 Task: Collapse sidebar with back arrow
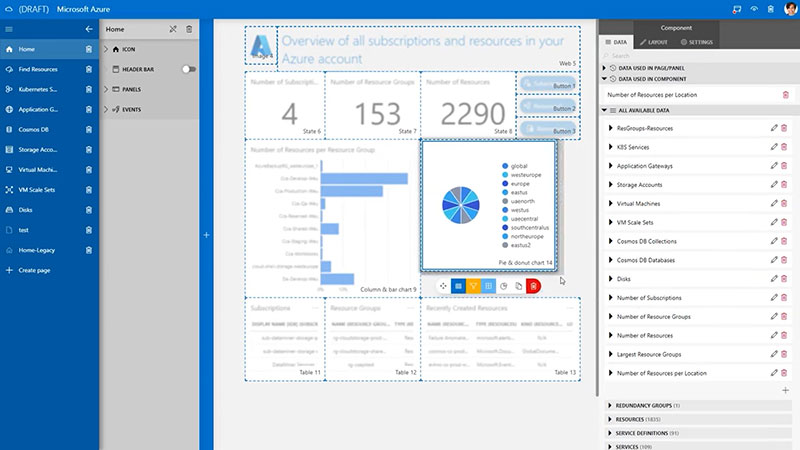coord(89,29)
